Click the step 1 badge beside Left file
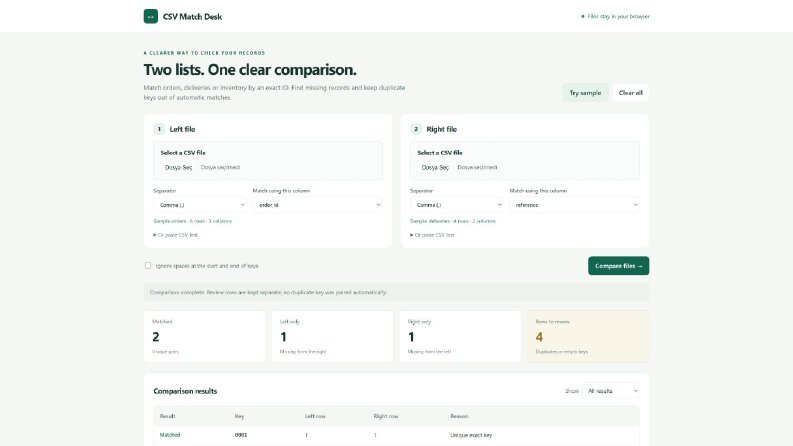Screen dimensions: 793x446 [x=159, y=129]
